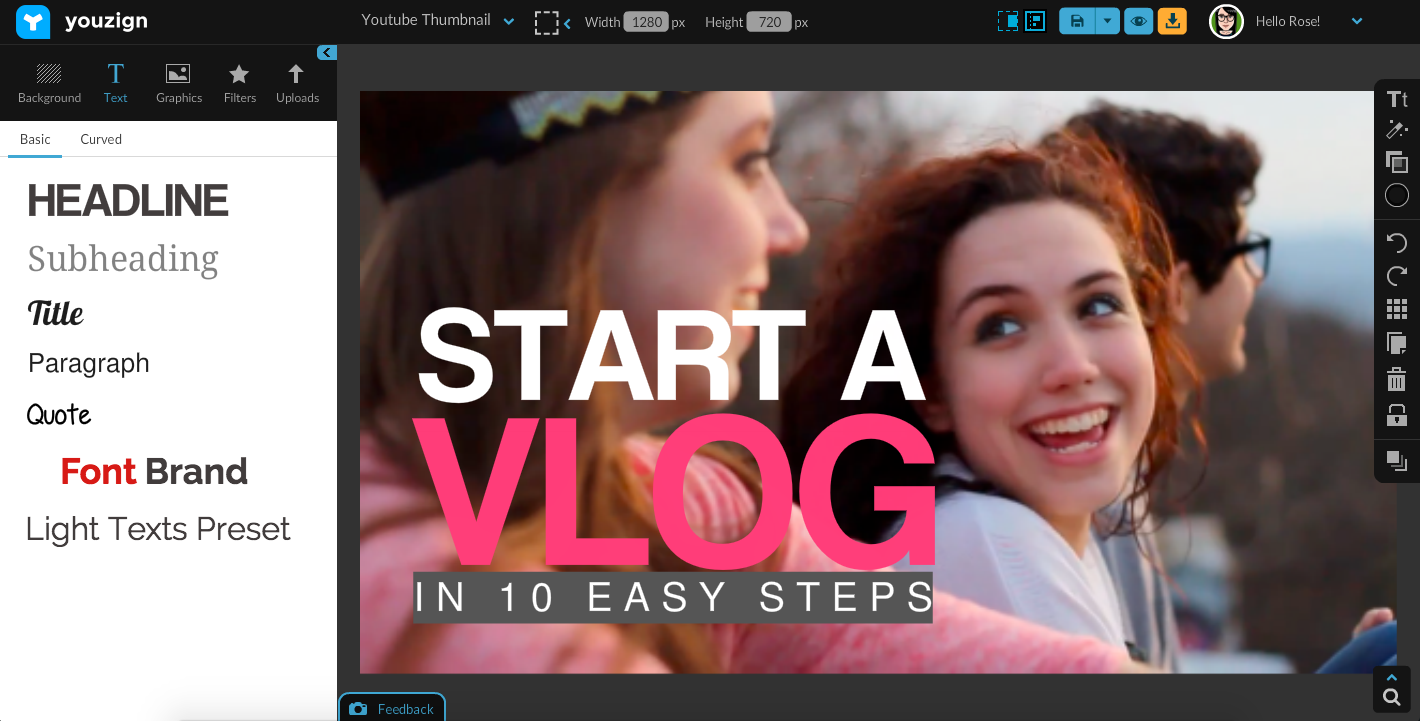
Task: Open the Feedback button
Action: [392, 708]
